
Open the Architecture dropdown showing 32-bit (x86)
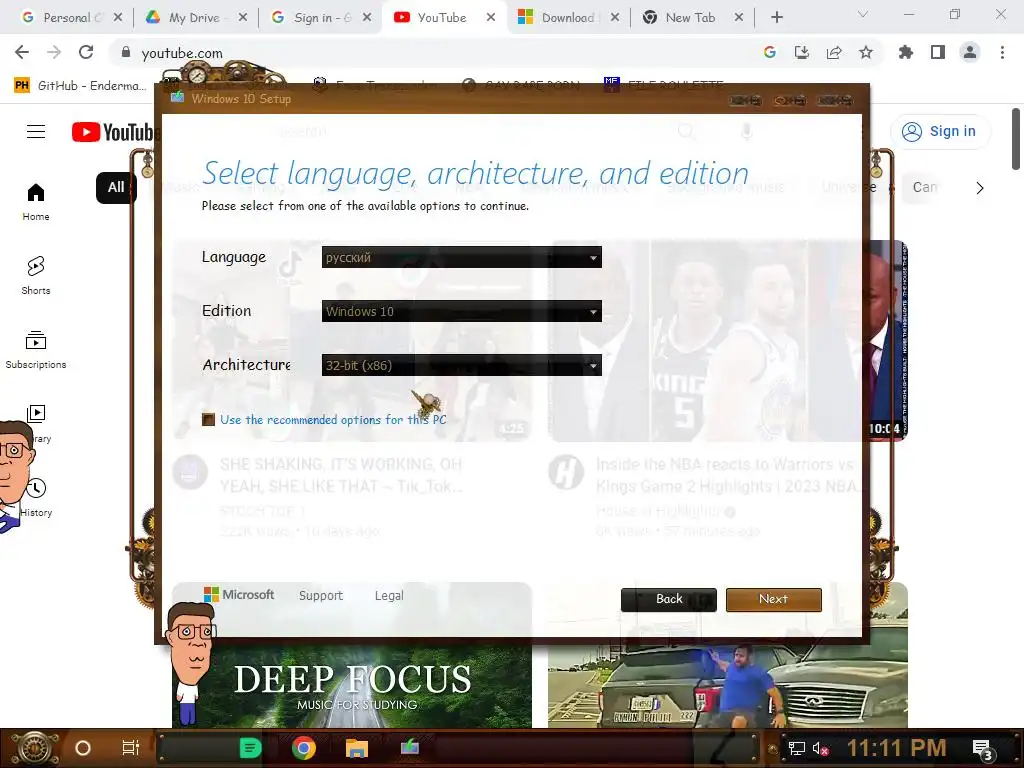pyautogui.click(x=461, y=365)
